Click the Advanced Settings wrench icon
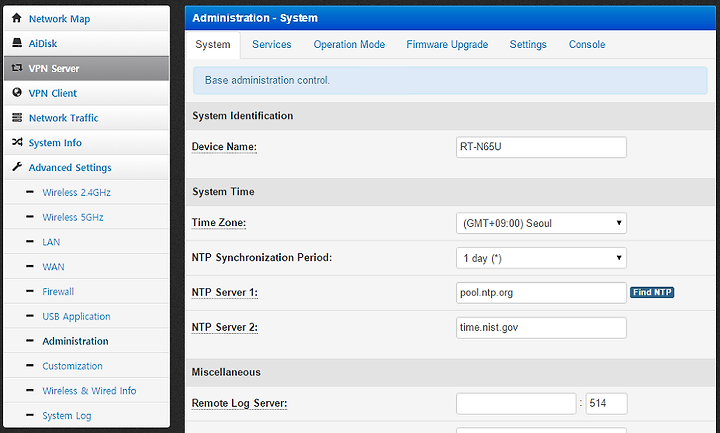Viewport: 720px width, 433px height. [17, 167]
